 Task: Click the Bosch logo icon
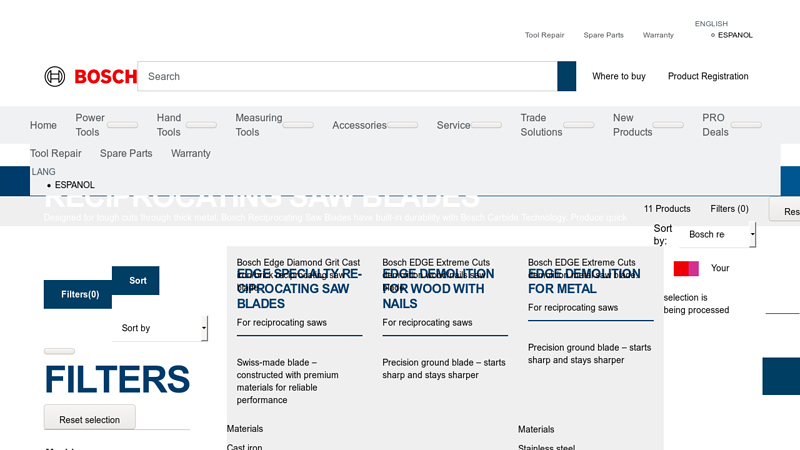[x=55, y=76]
